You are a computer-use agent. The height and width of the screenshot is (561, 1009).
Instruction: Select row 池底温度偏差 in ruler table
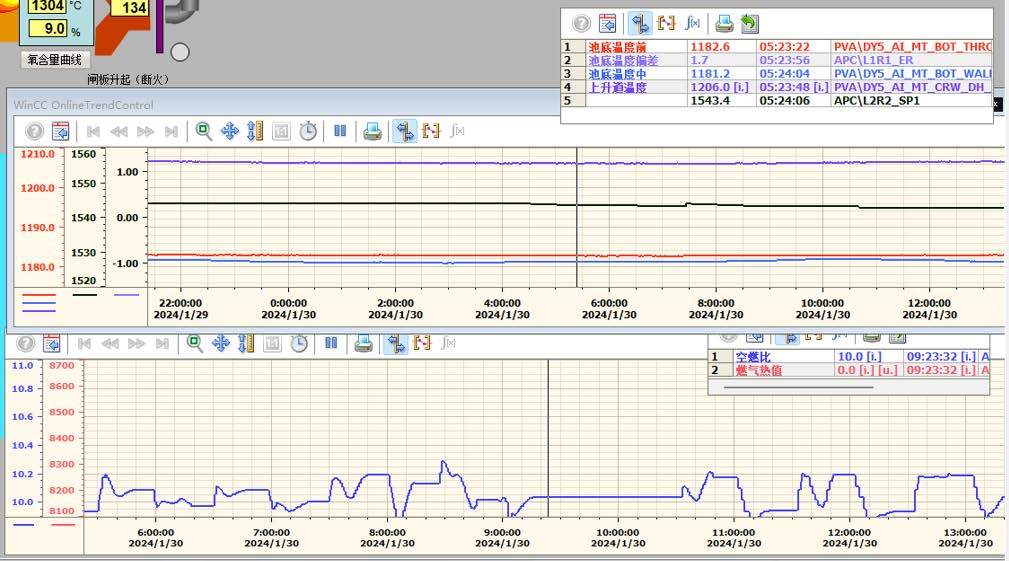coord(777,60)
